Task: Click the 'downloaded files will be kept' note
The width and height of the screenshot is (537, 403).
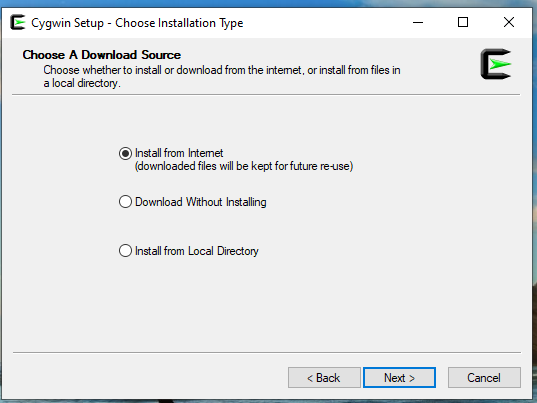Action: [x=244, y=166]
